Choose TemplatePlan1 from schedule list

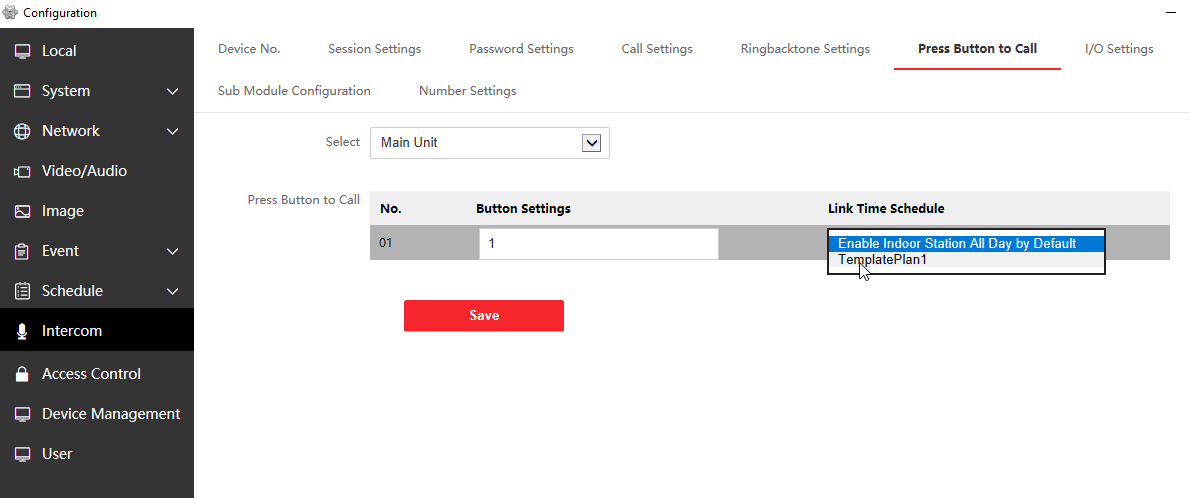[x=883, y=260]
